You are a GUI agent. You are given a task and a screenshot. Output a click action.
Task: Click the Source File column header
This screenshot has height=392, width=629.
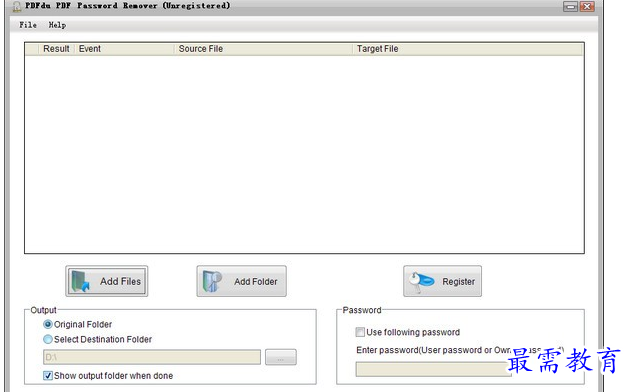pyautogui.click(x=264, y=49)
